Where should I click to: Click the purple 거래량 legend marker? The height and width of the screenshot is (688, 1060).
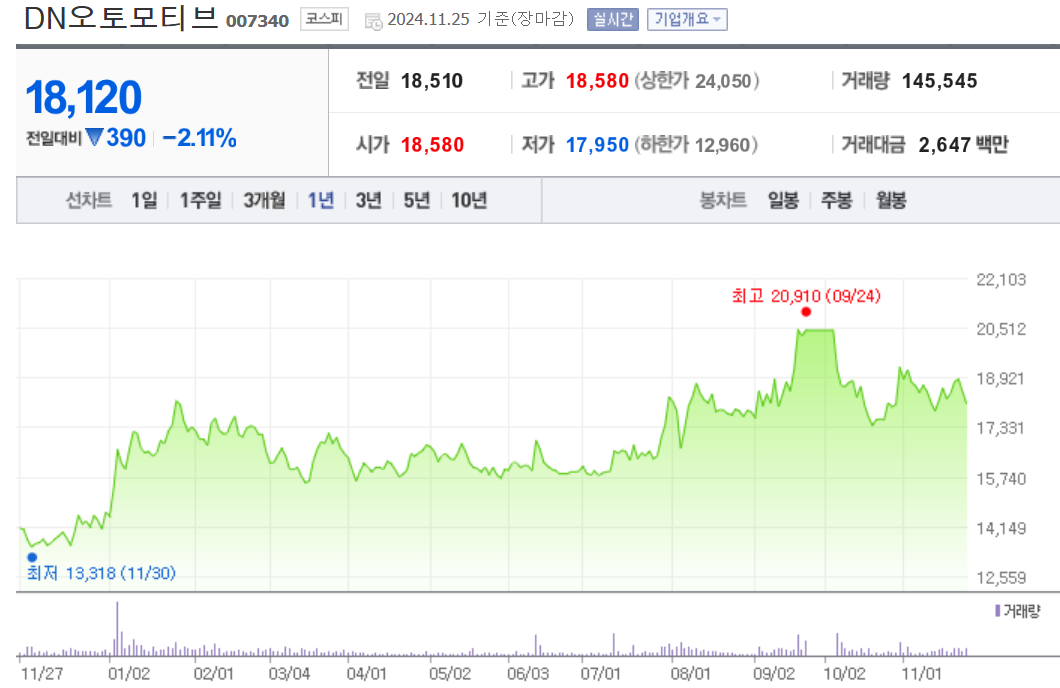997,611
